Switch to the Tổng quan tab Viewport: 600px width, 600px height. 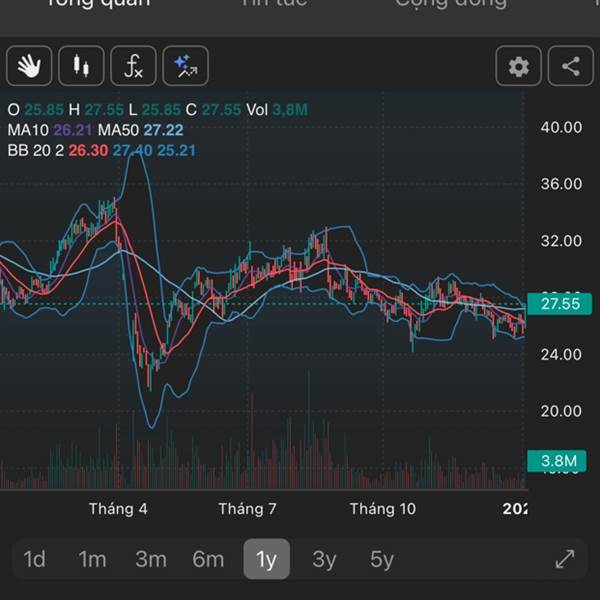pos(98,3)
